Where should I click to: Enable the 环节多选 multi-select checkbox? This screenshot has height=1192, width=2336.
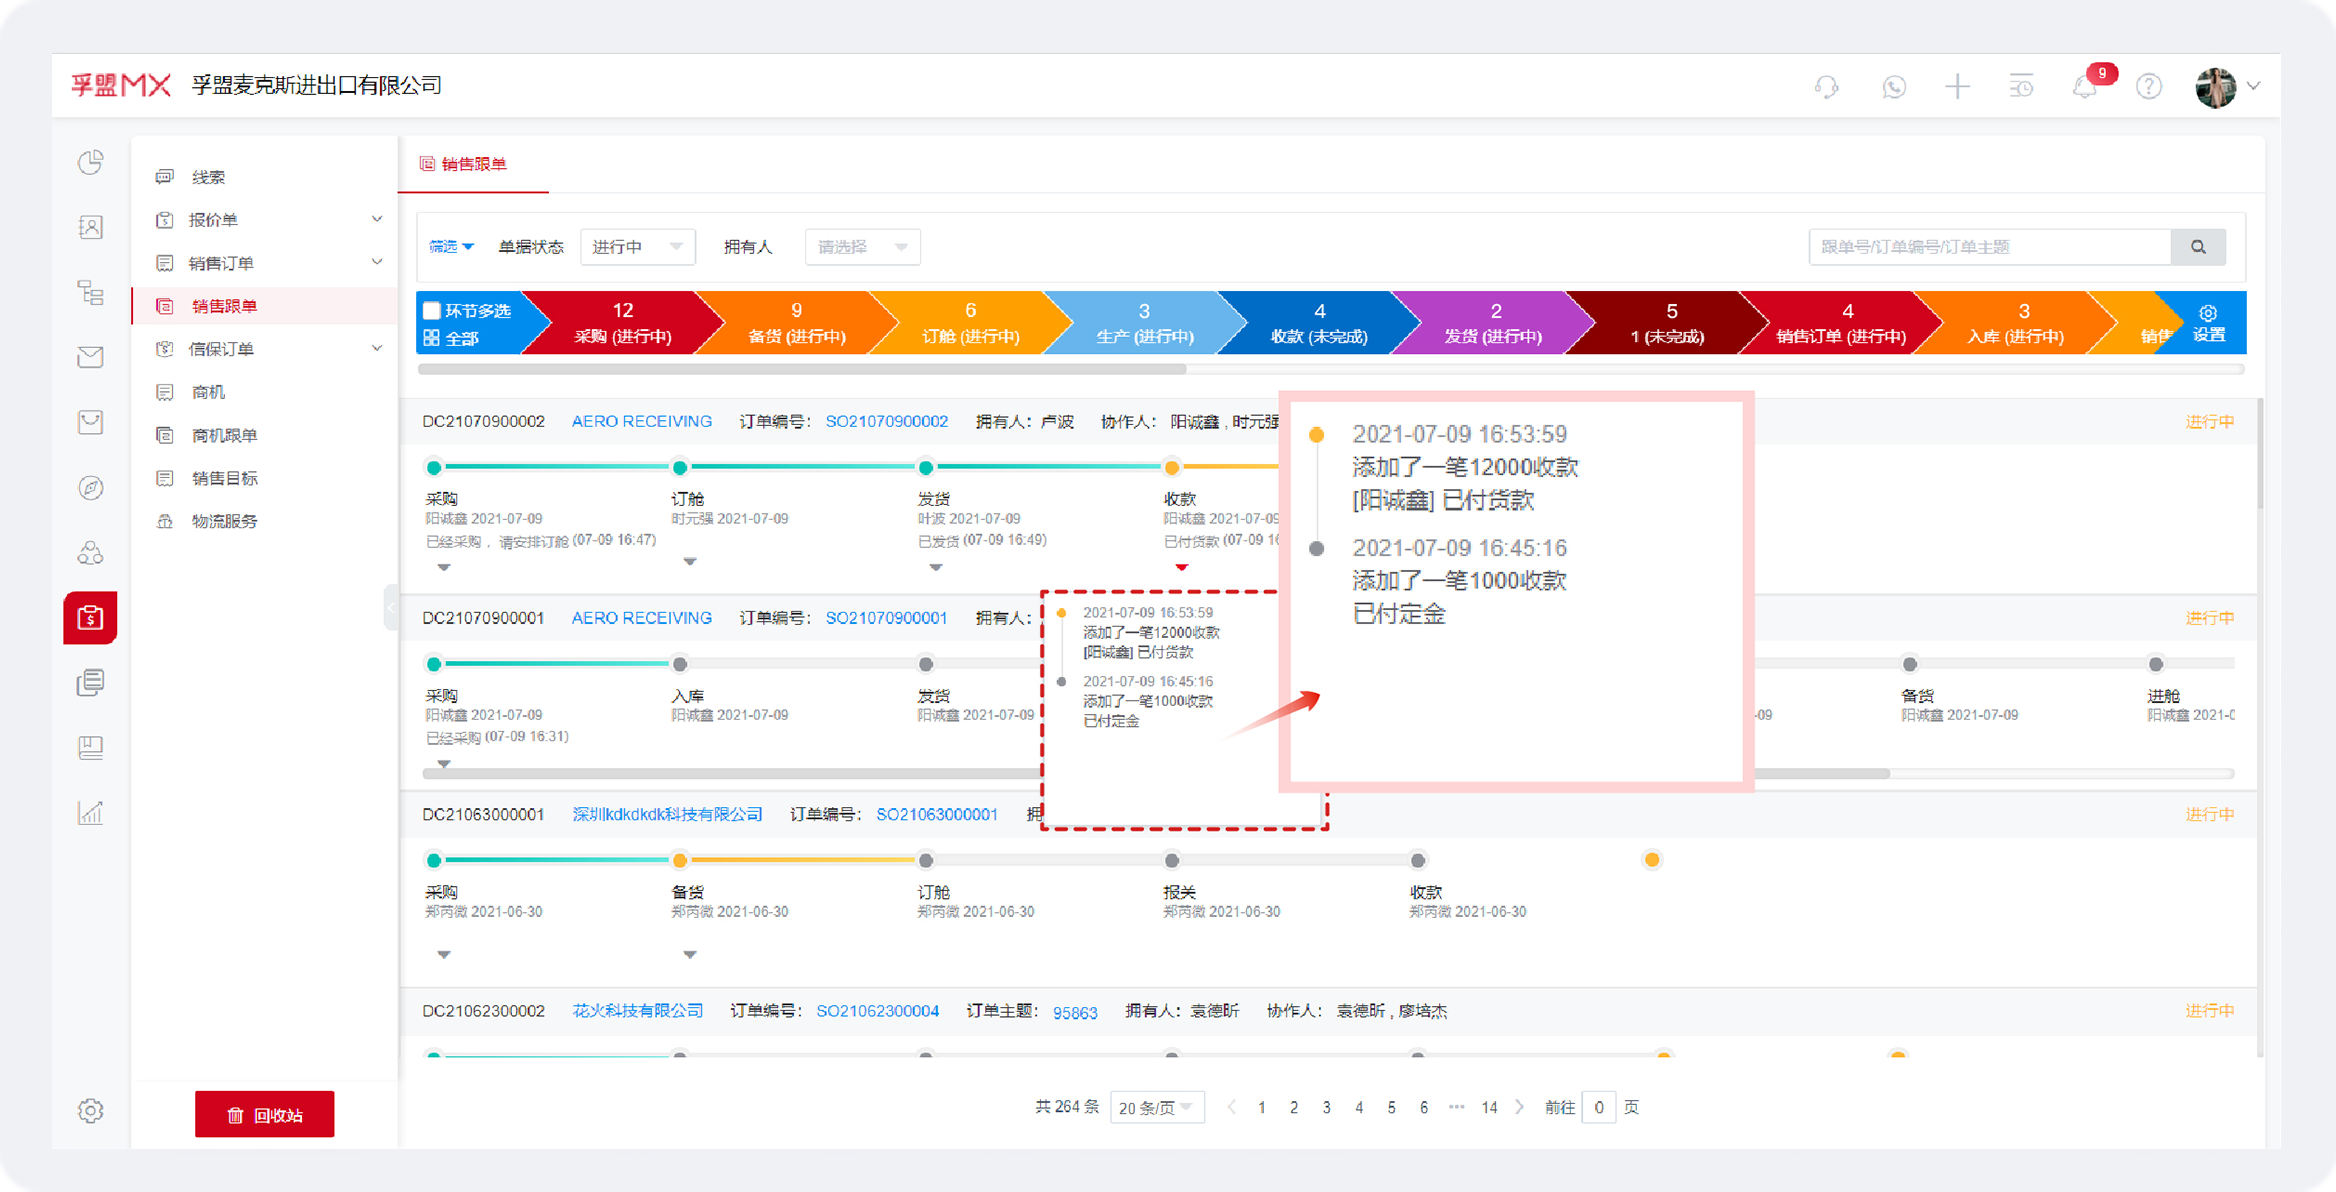point(431,310)
